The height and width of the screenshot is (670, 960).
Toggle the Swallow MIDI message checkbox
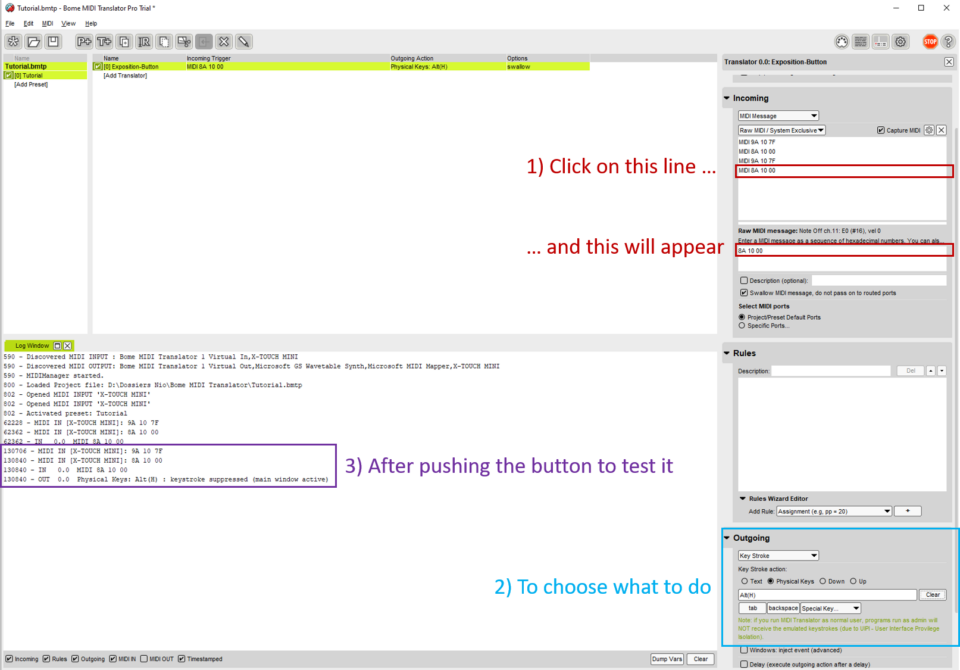click(743, 292)
